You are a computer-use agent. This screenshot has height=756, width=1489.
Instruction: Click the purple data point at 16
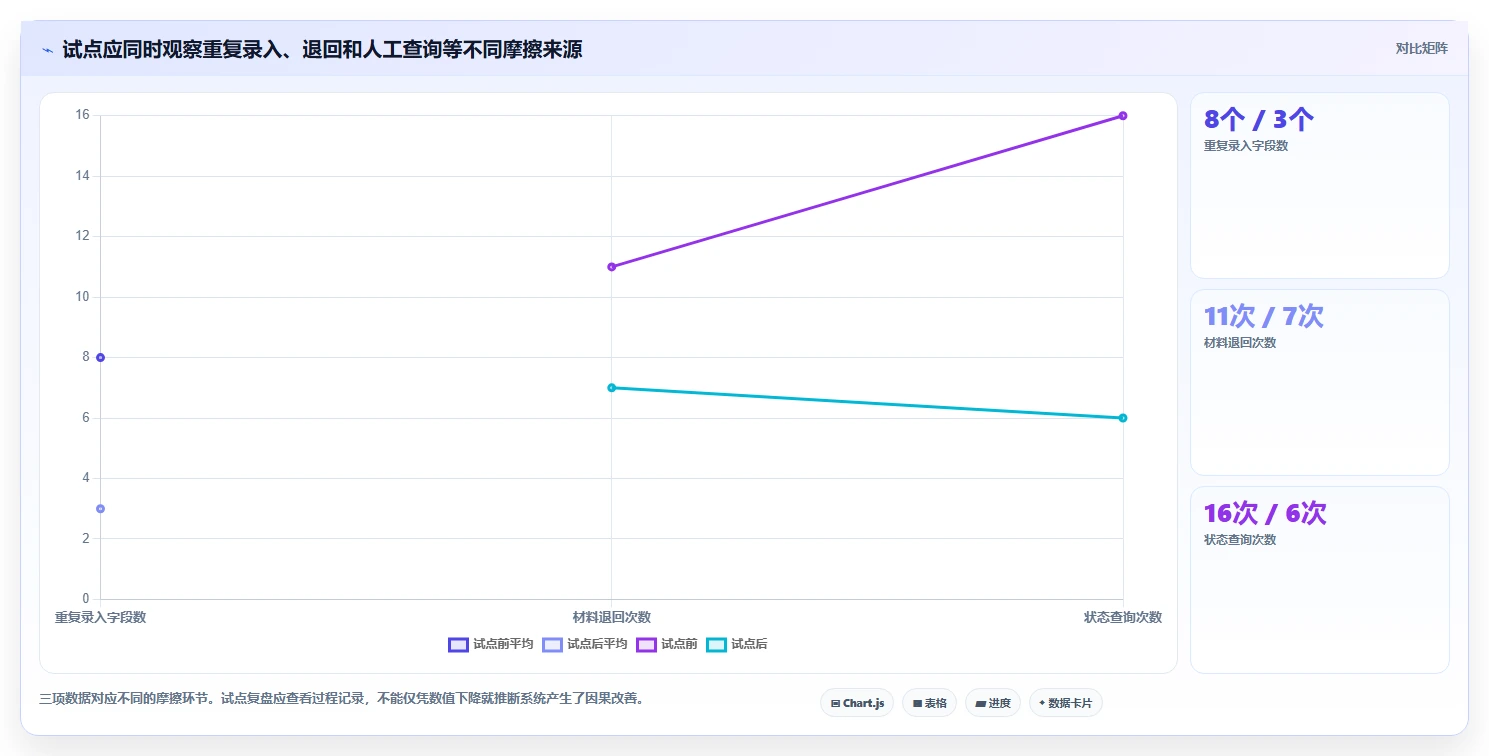1123,116
